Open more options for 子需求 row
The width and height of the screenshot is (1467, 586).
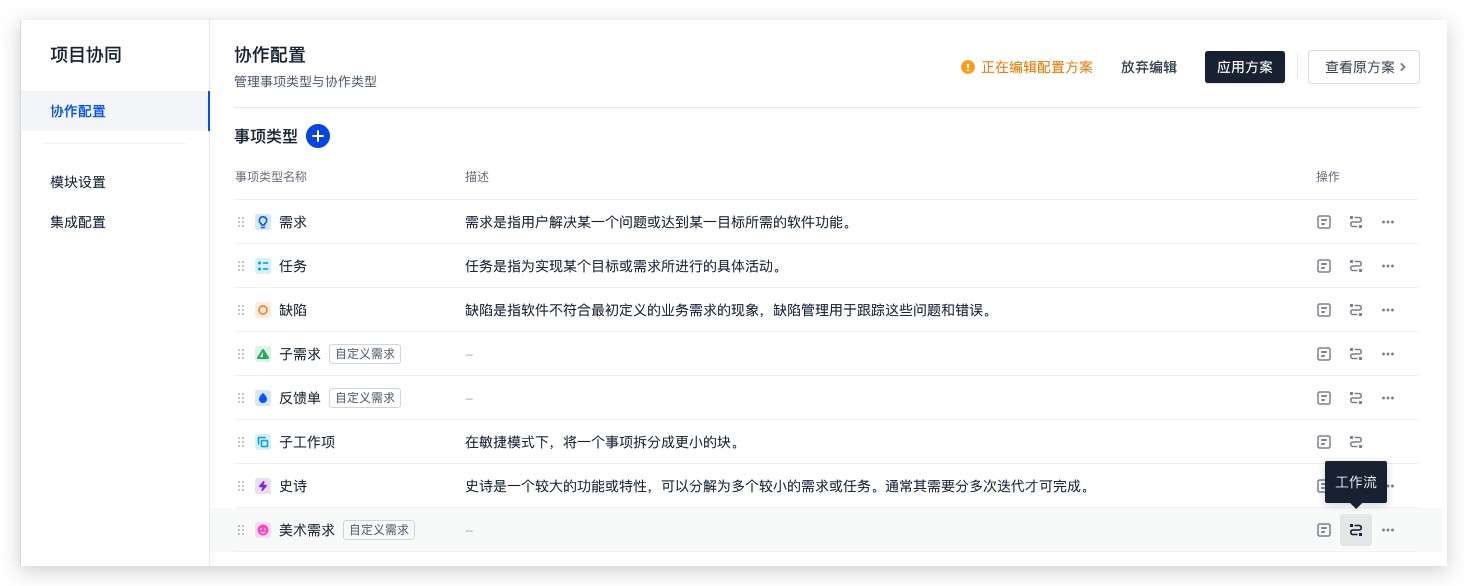pos(1388,354)
